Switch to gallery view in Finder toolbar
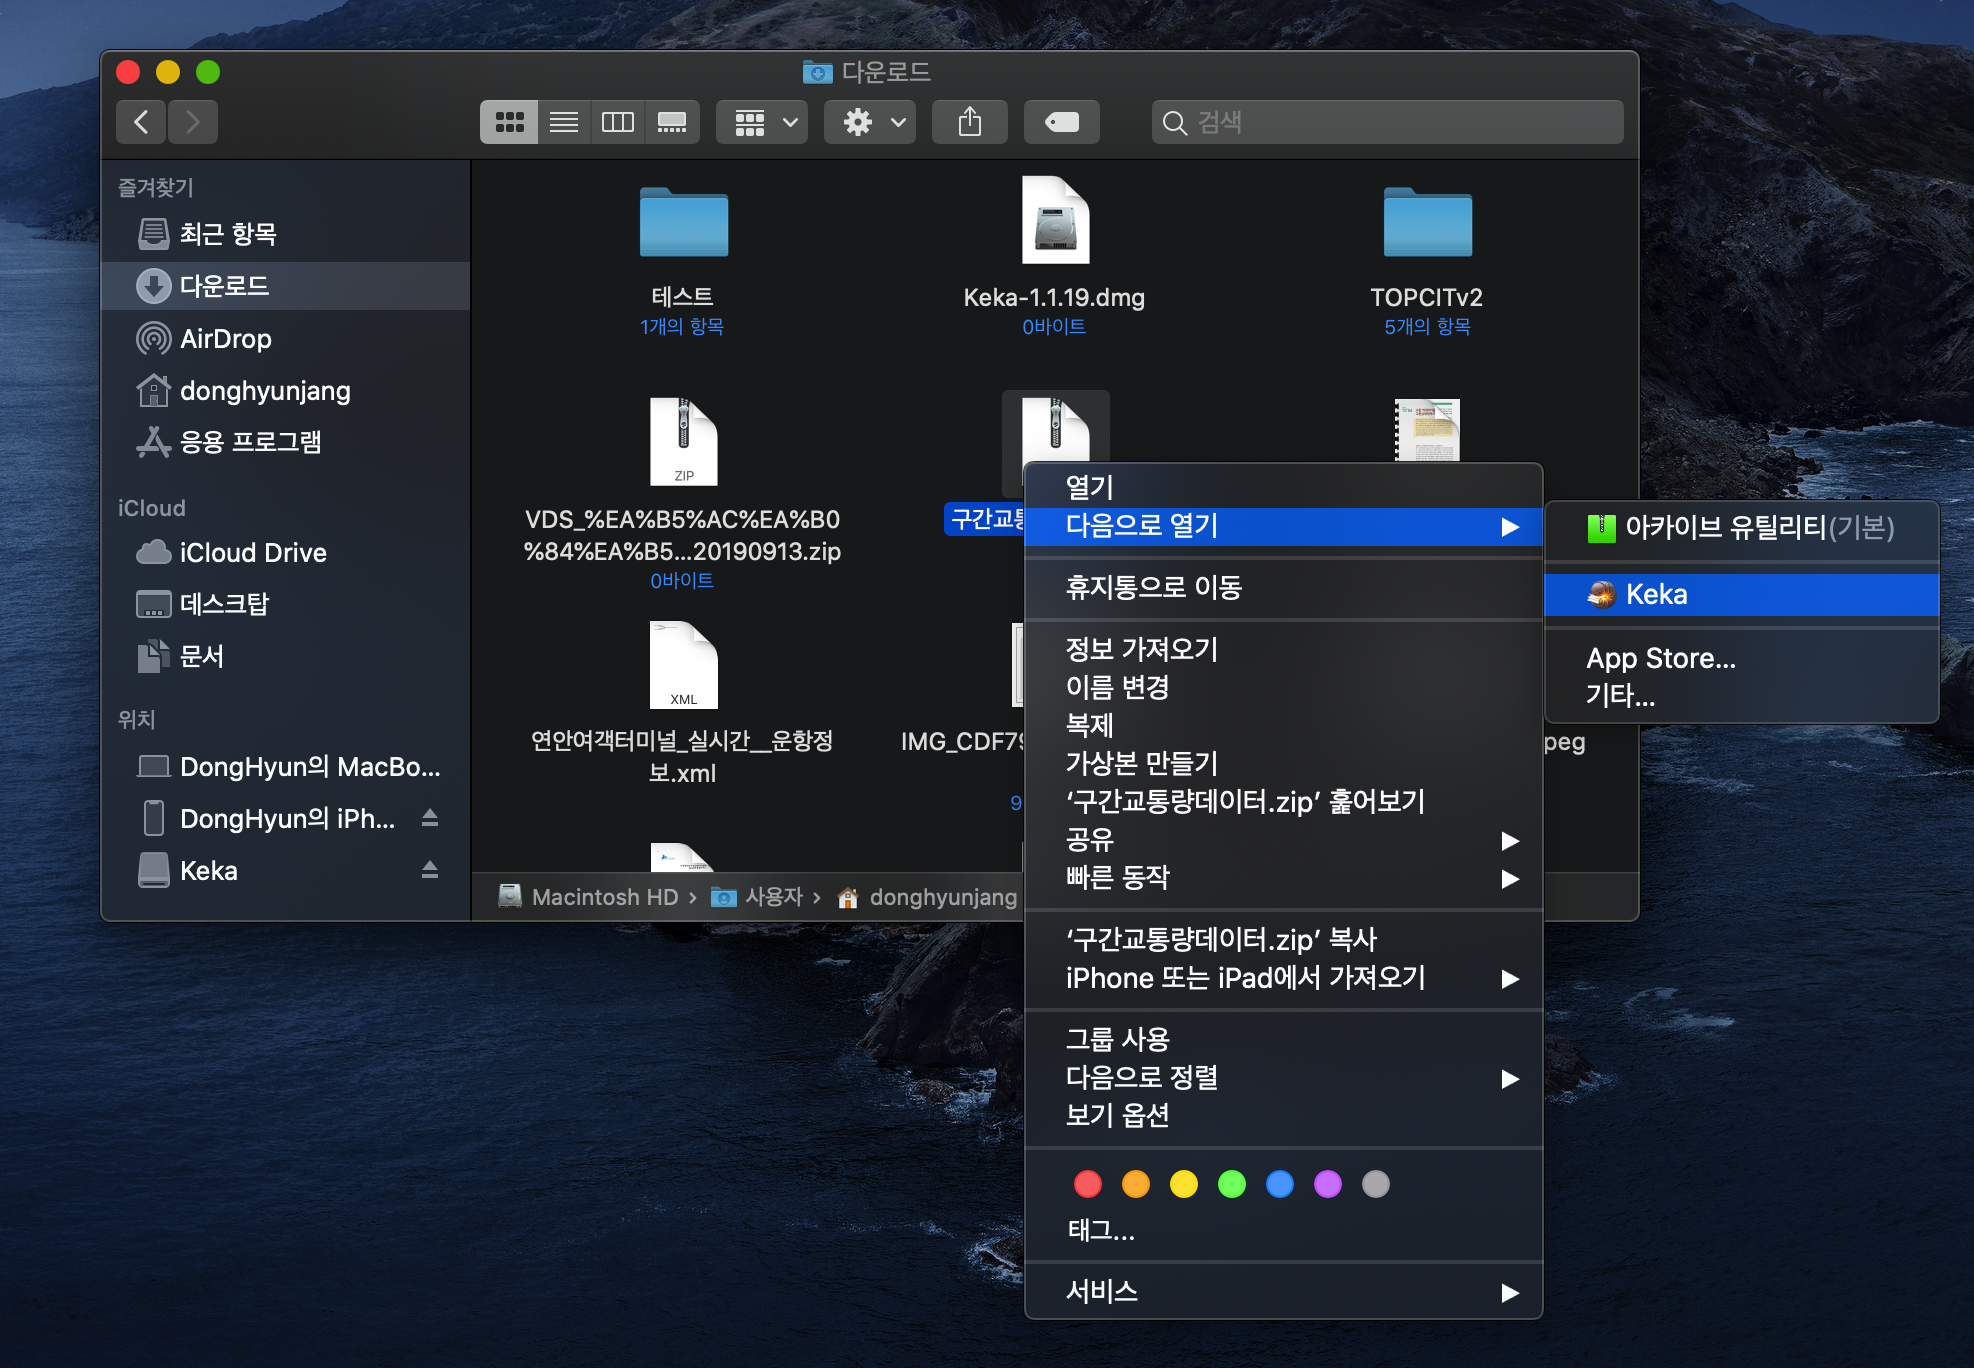This screenshot has height=1368, width=1974. [x=672, y=122]
